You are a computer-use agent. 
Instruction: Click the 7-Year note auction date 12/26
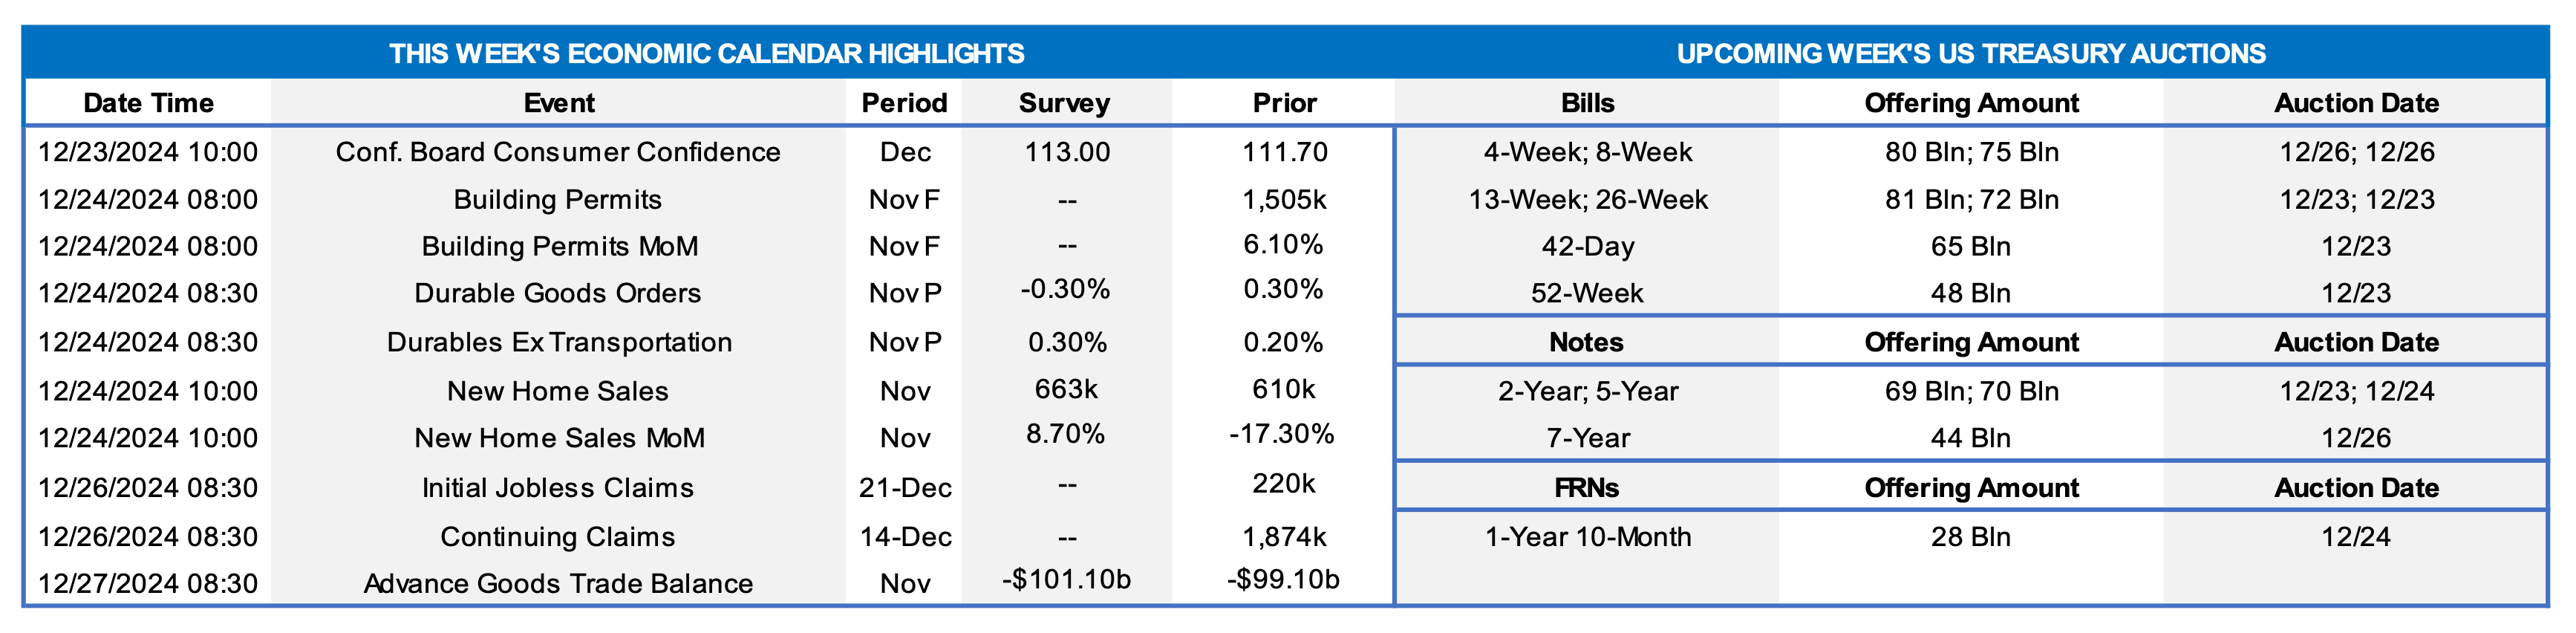(x=2355, y=438)
